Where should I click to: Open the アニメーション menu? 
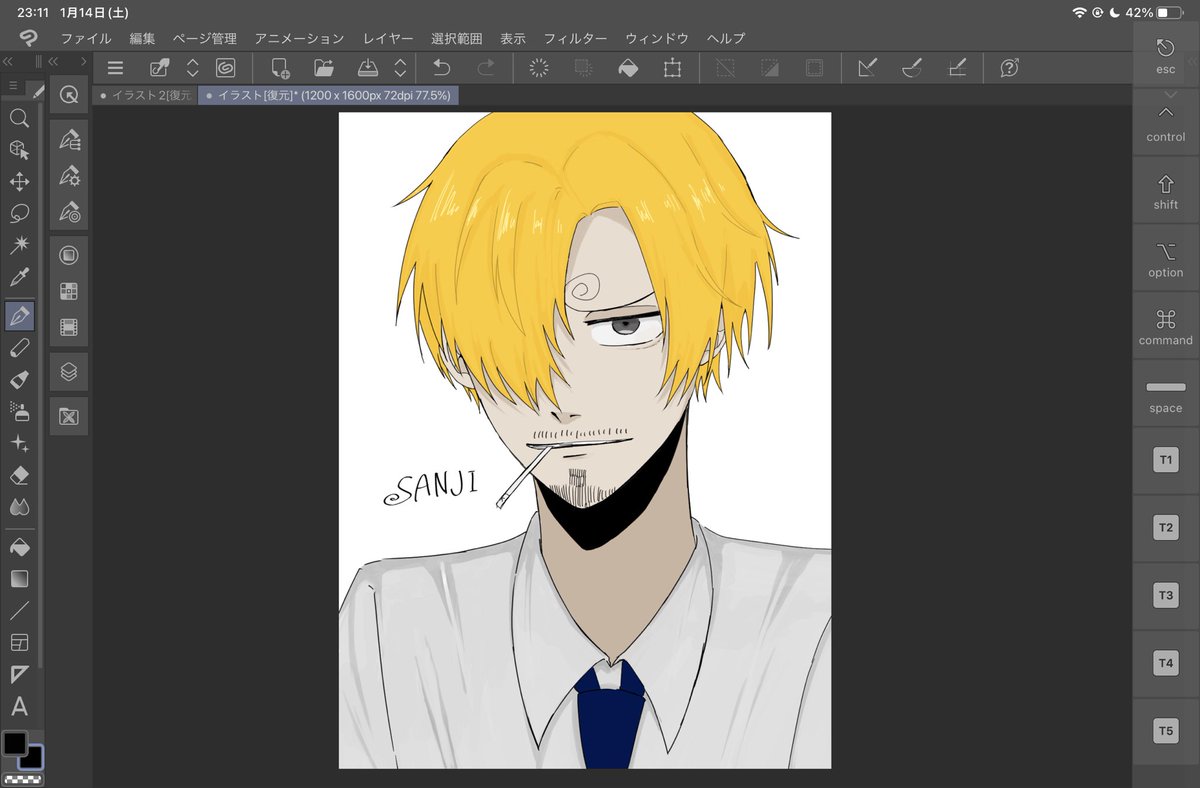pos(299,39)
